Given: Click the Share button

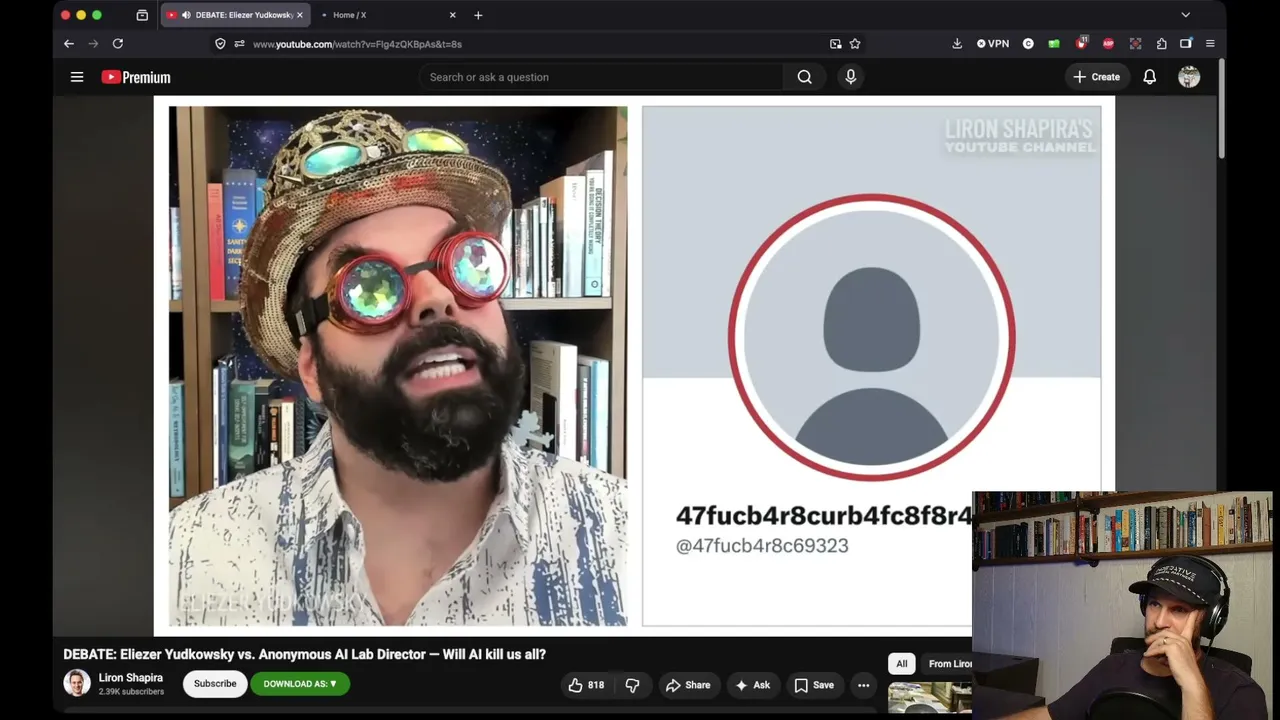Looking at the screenshot, I should (688, 685).
